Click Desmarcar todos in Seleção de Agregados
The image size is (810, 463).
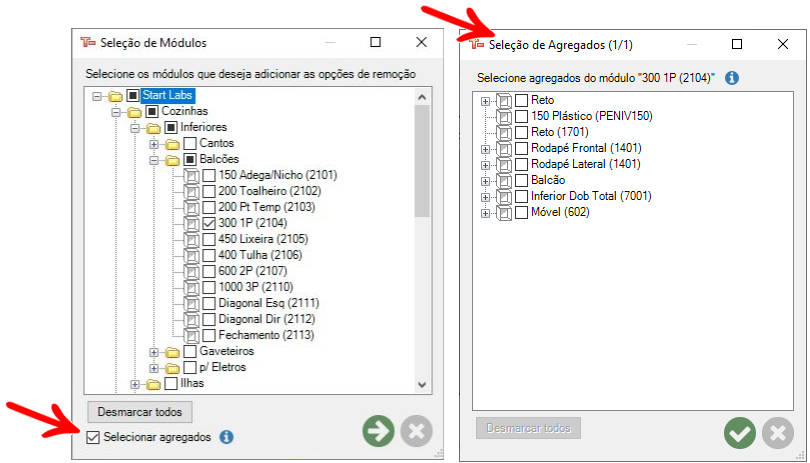[528, 428]
